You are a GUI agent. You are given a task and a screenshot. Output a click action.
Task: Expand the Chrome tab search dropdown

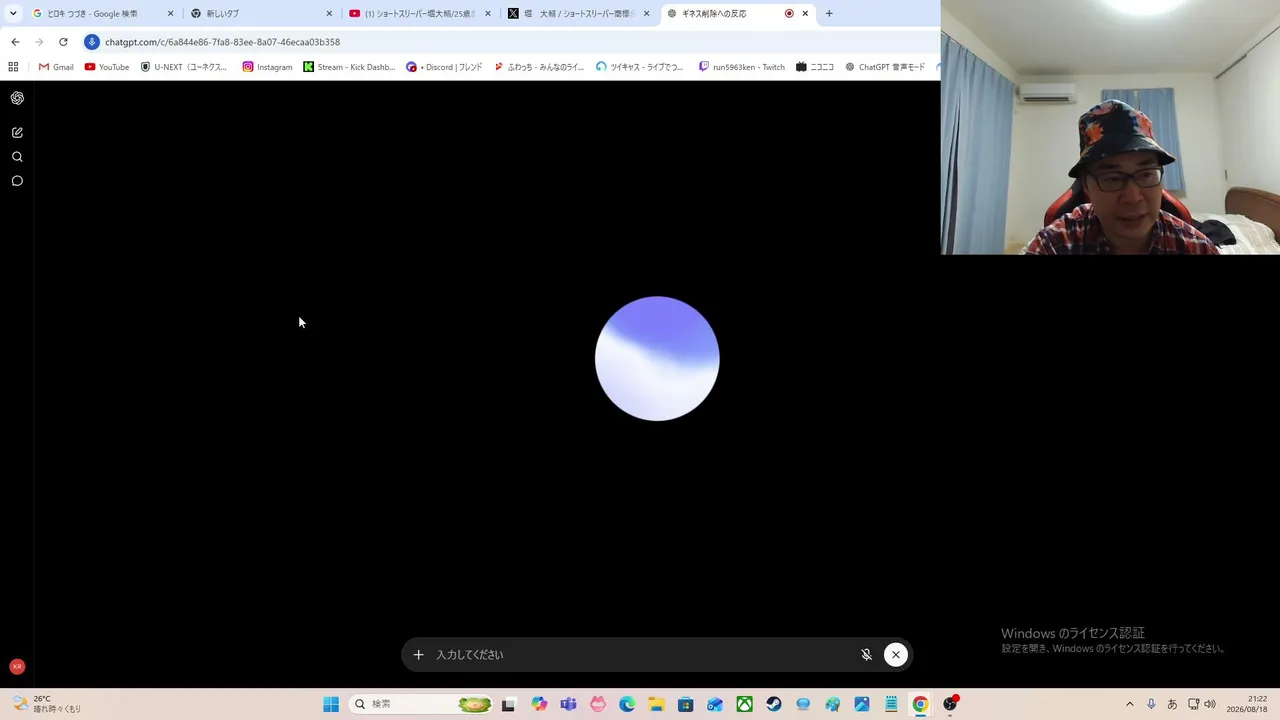[13, 13]
